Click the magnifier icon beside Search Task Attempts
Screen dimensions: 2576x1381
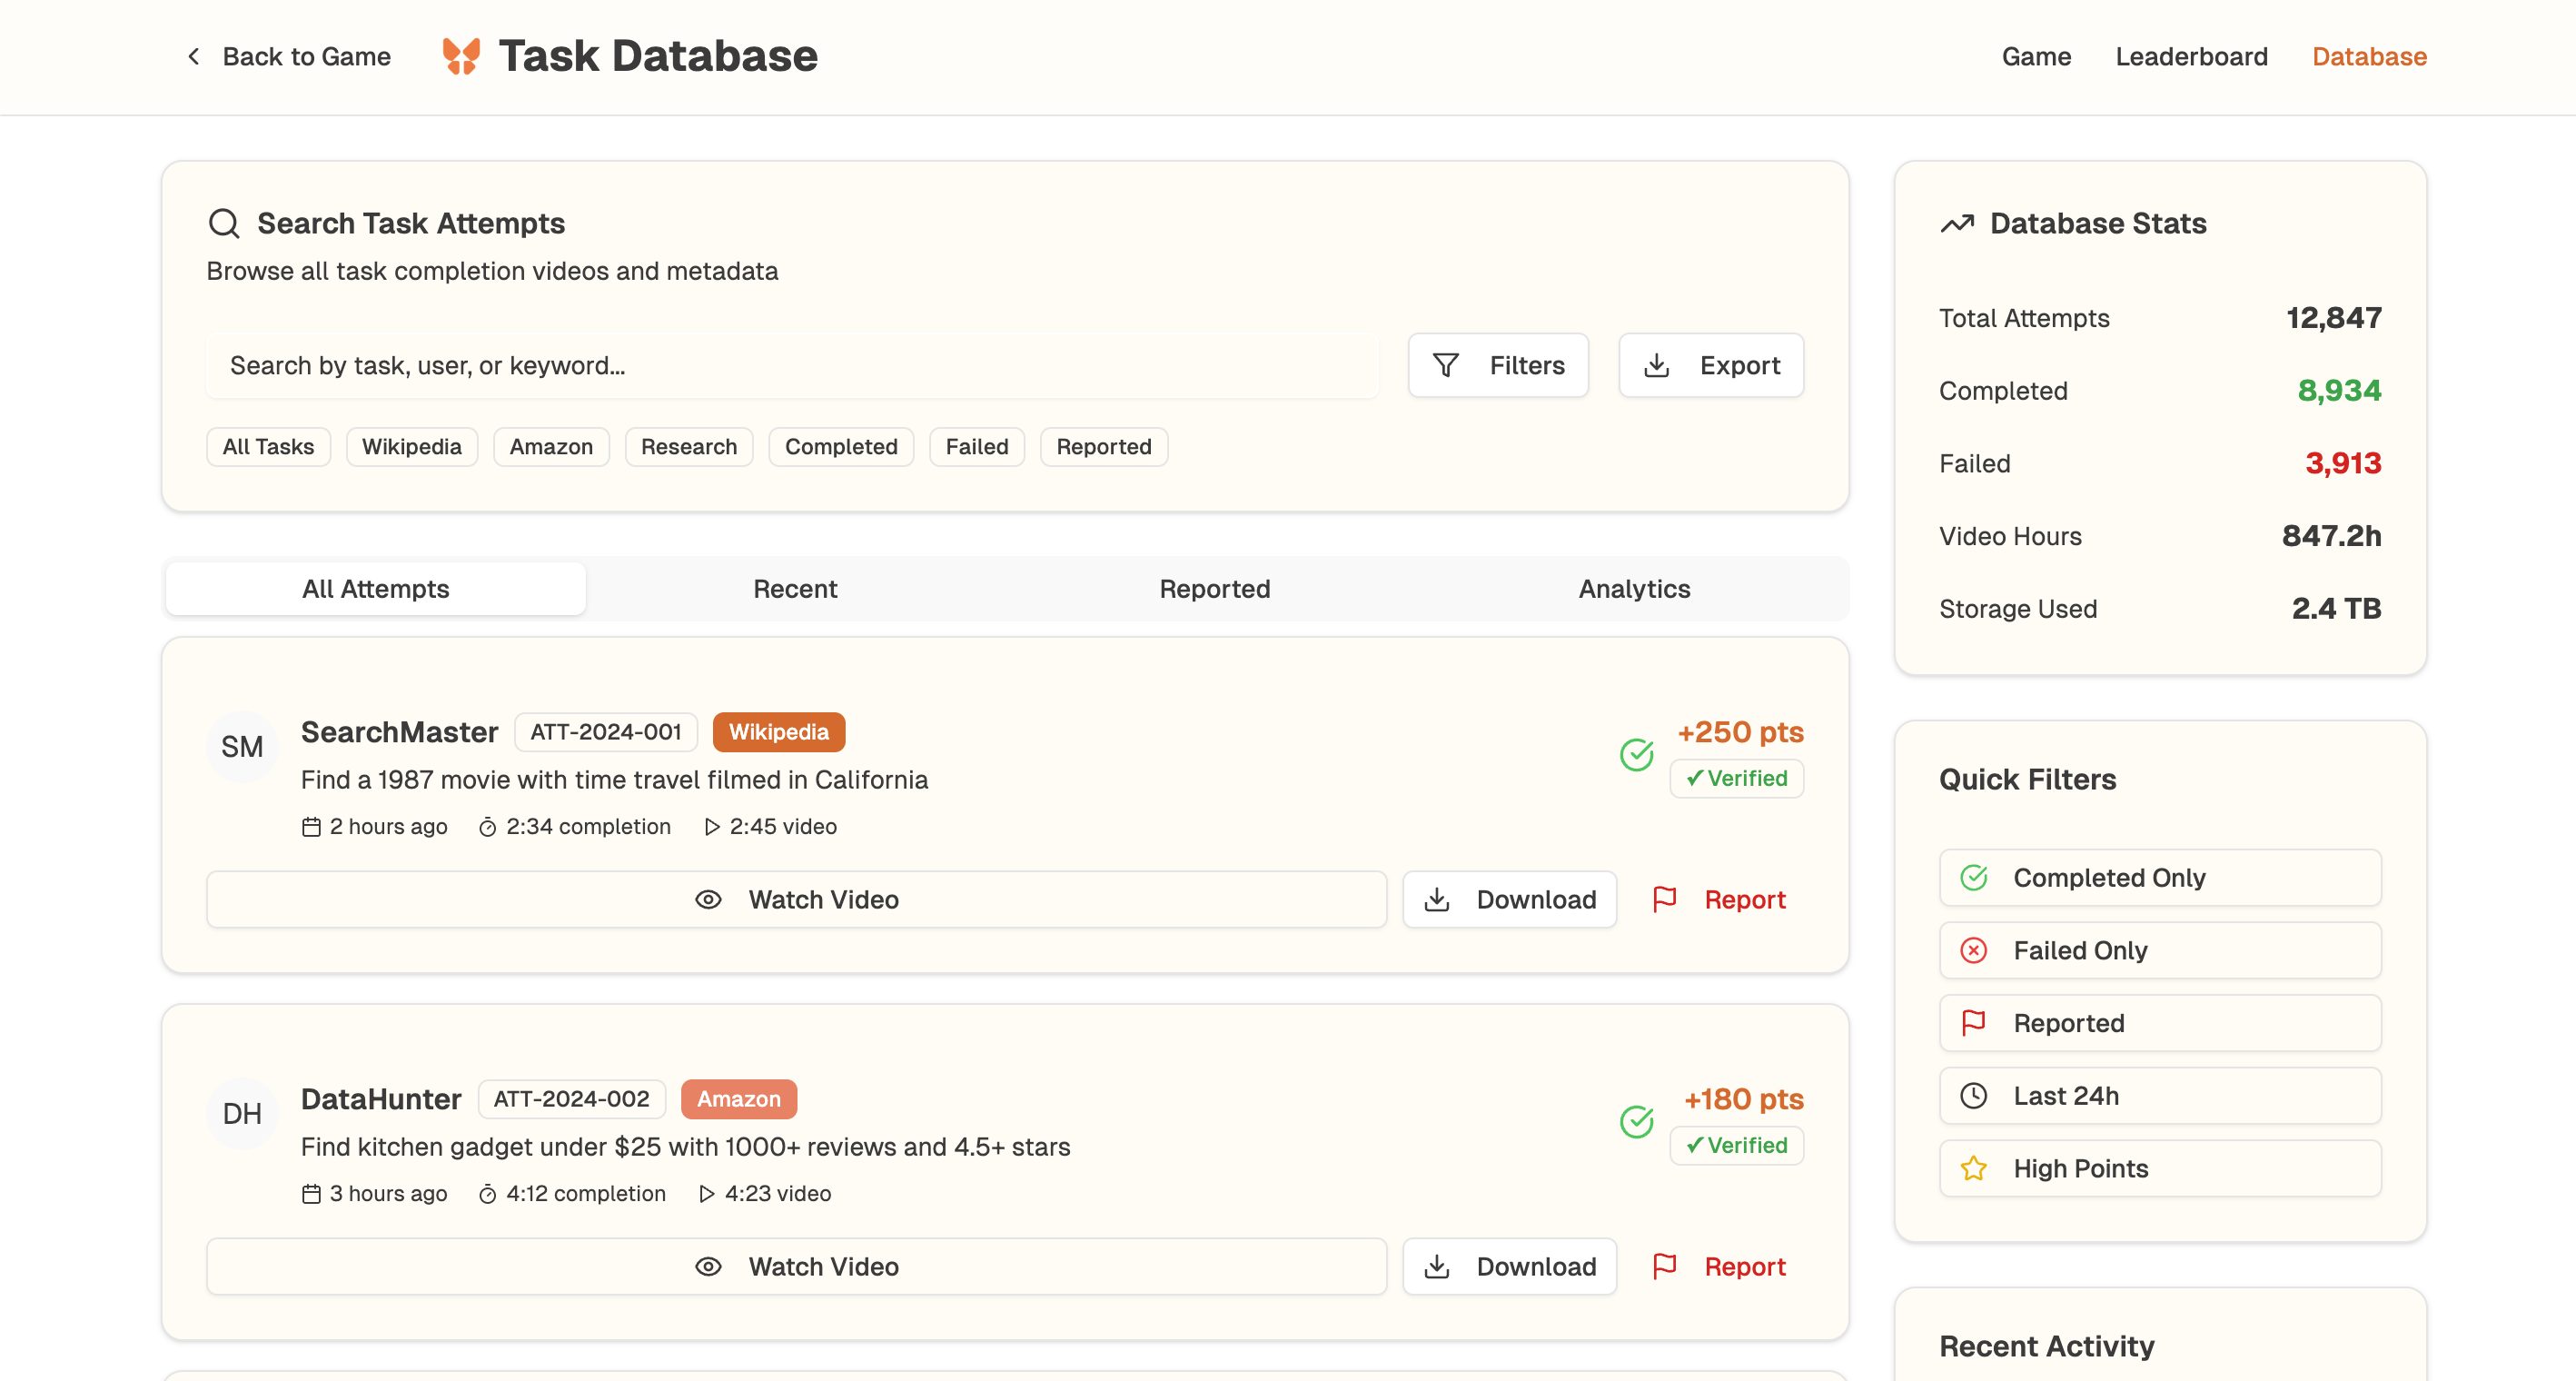click(x=223, y=223)
